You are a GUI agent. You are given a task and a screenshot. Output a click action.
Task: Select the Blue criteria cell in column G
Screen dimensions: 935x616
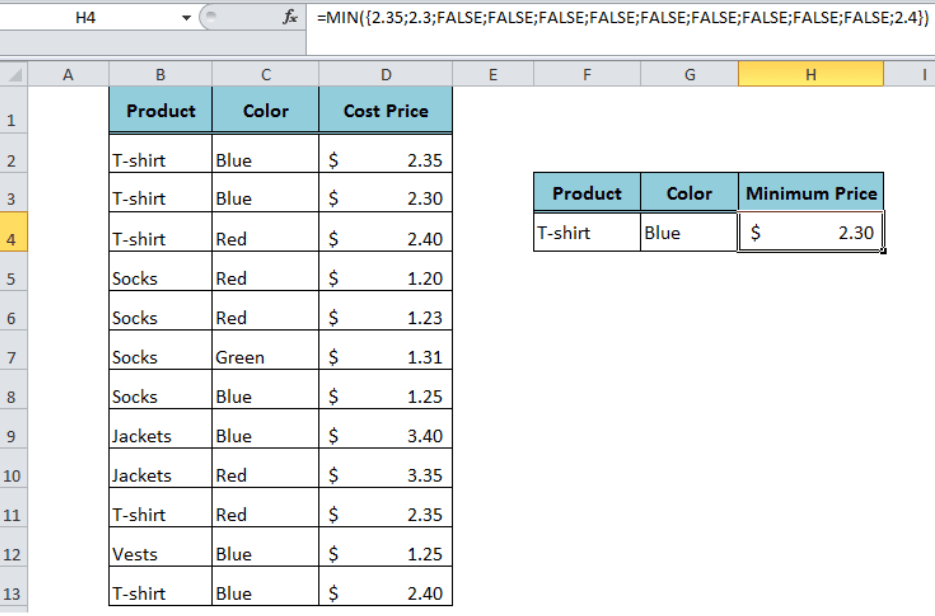click(689, 231)
